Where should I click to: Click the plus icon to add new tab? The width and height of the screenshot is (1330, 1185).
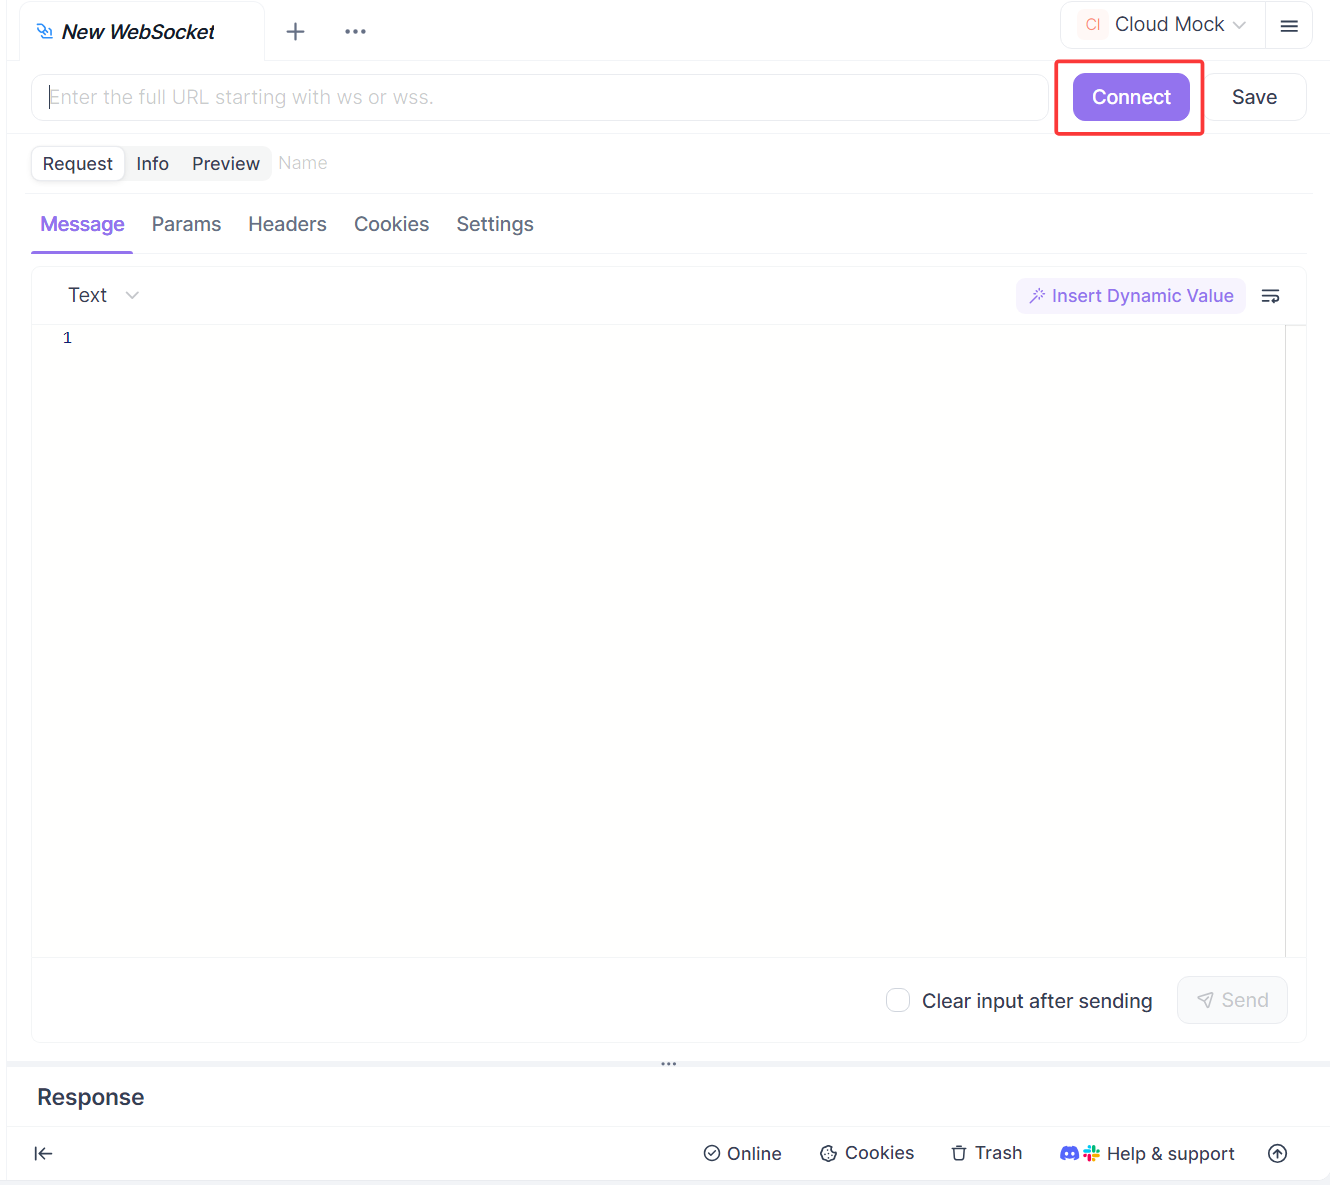[x=295, y=32]
